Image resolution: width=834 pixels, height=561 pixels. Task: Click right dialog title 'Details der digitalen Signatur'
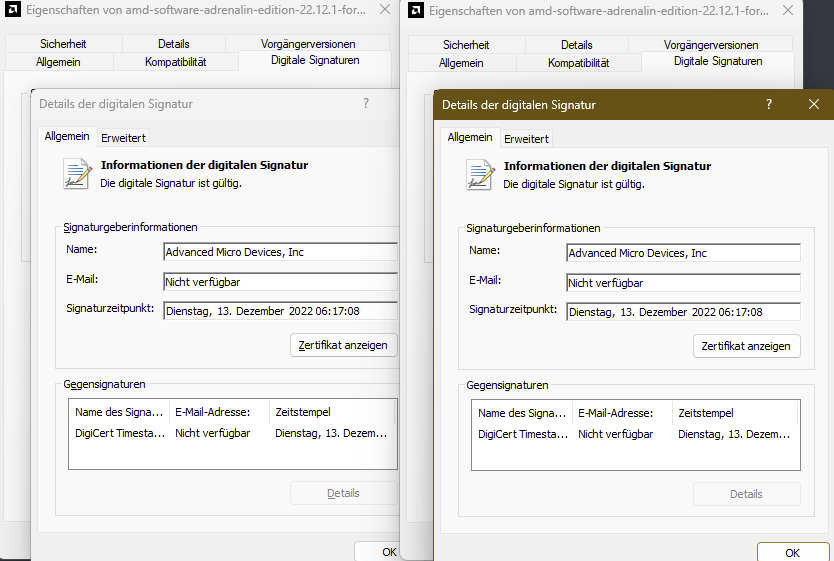point(519,105)
